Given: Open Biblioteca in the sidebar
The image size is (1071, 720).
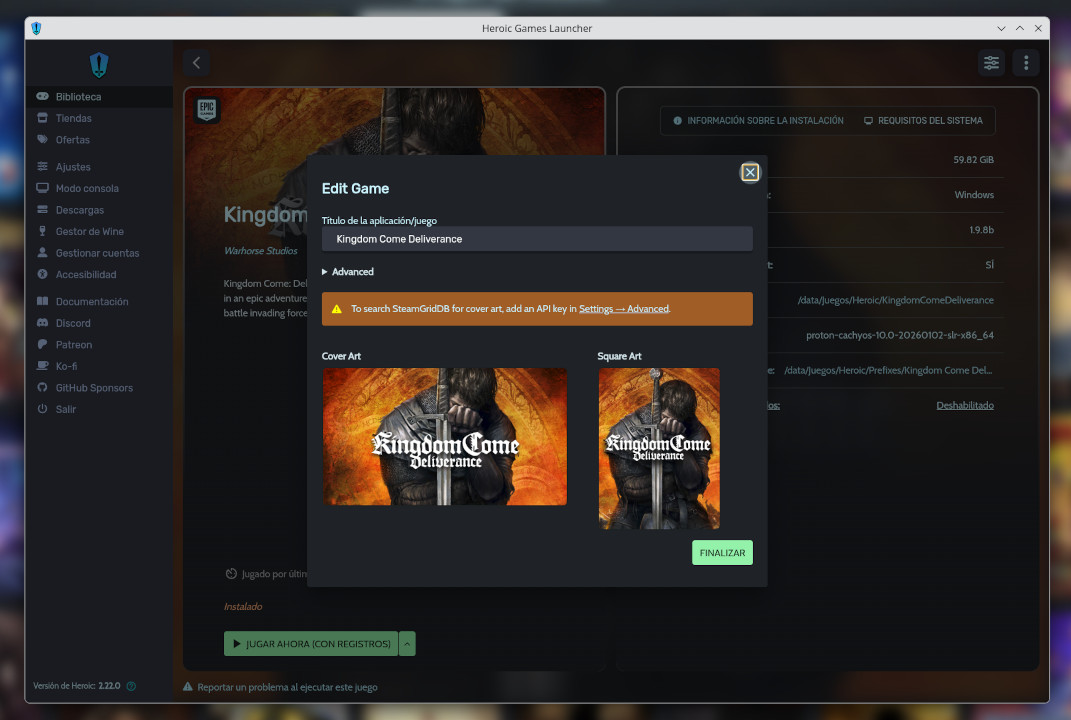Looking at the screenshot, I should pyautogui.click(x=98, y=97).
